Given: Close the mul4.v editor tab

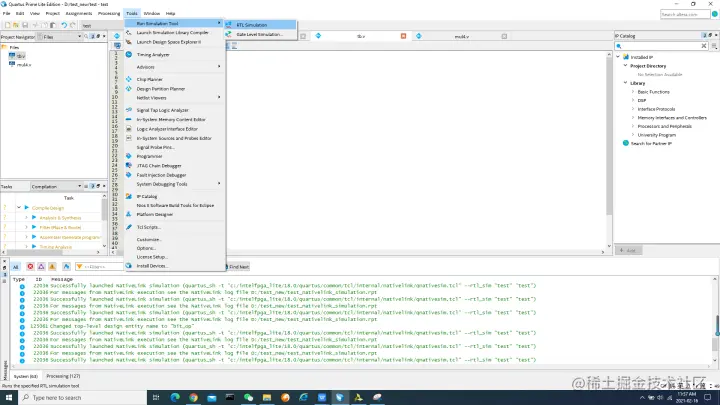Looking at the screenshot, I should pos(504,36).
